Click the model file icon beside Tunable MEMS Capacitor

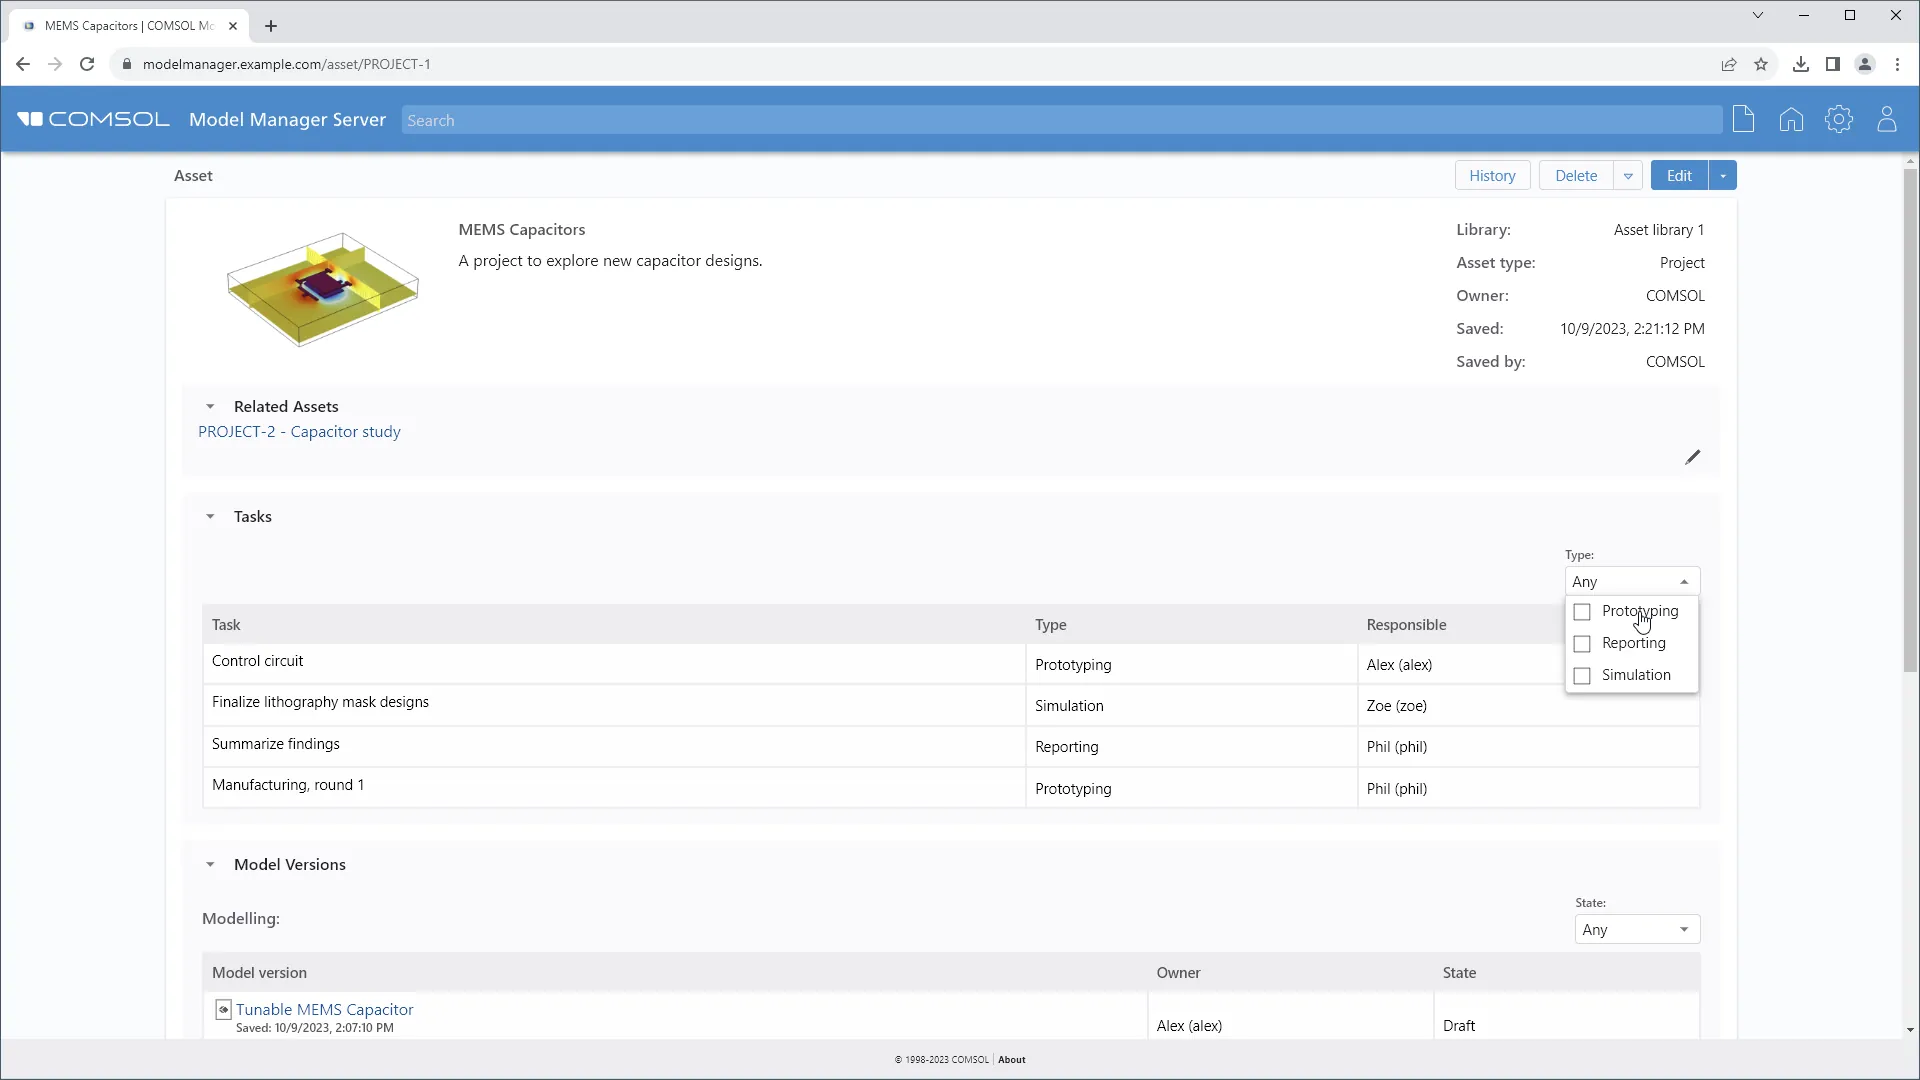click(x=223, y=1010)
